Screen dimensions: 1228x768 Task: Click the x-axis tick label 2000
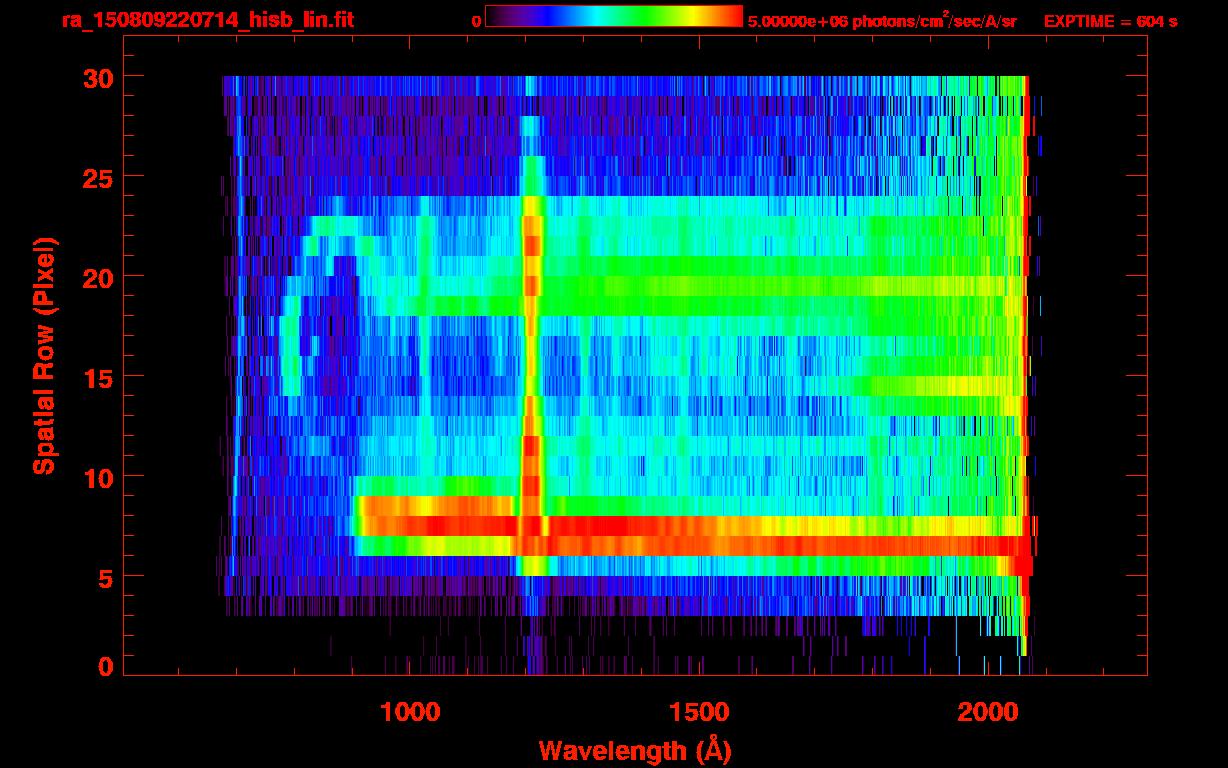pyautogui.click(x=987, y=712)
